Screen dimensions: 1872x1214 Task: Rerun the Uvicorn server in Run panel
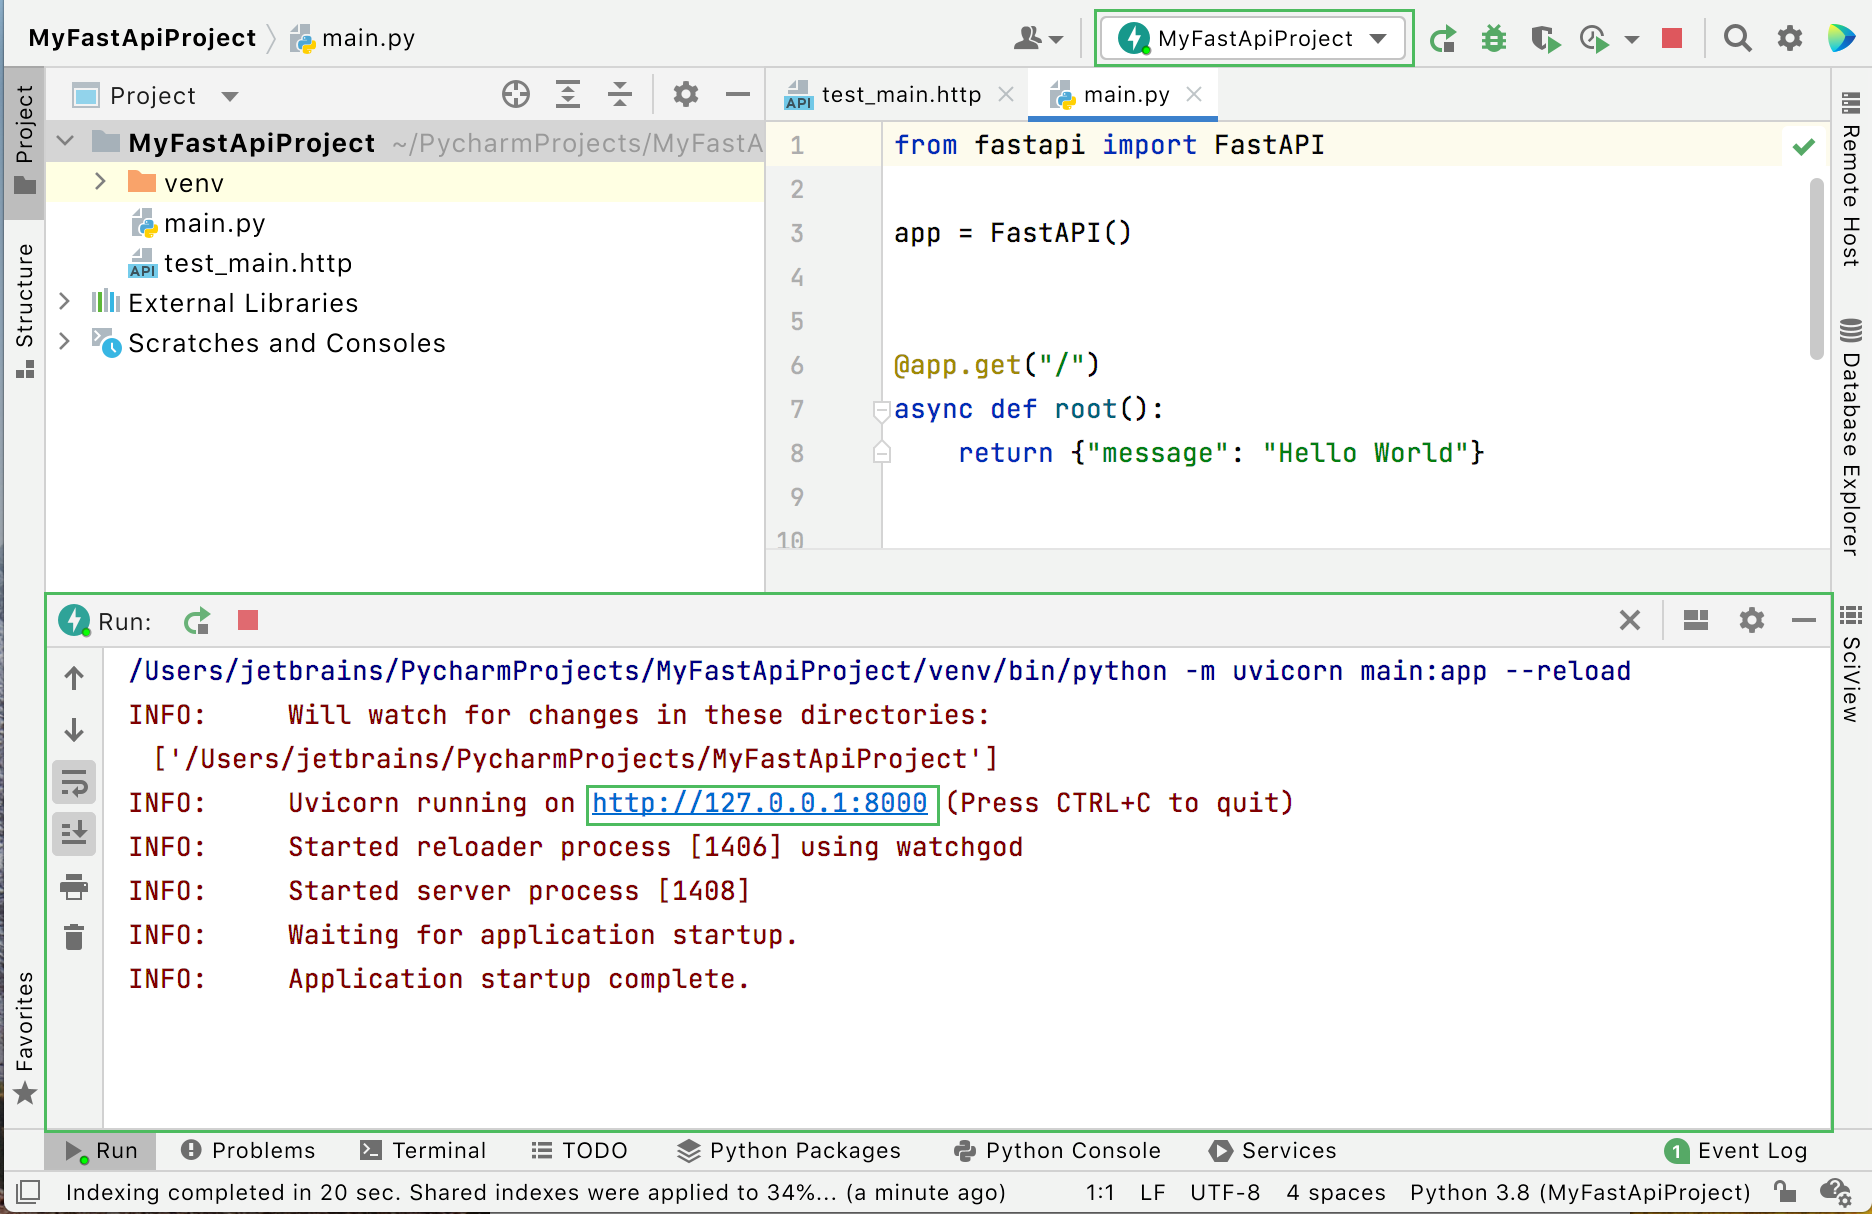[x=196, y=621]
